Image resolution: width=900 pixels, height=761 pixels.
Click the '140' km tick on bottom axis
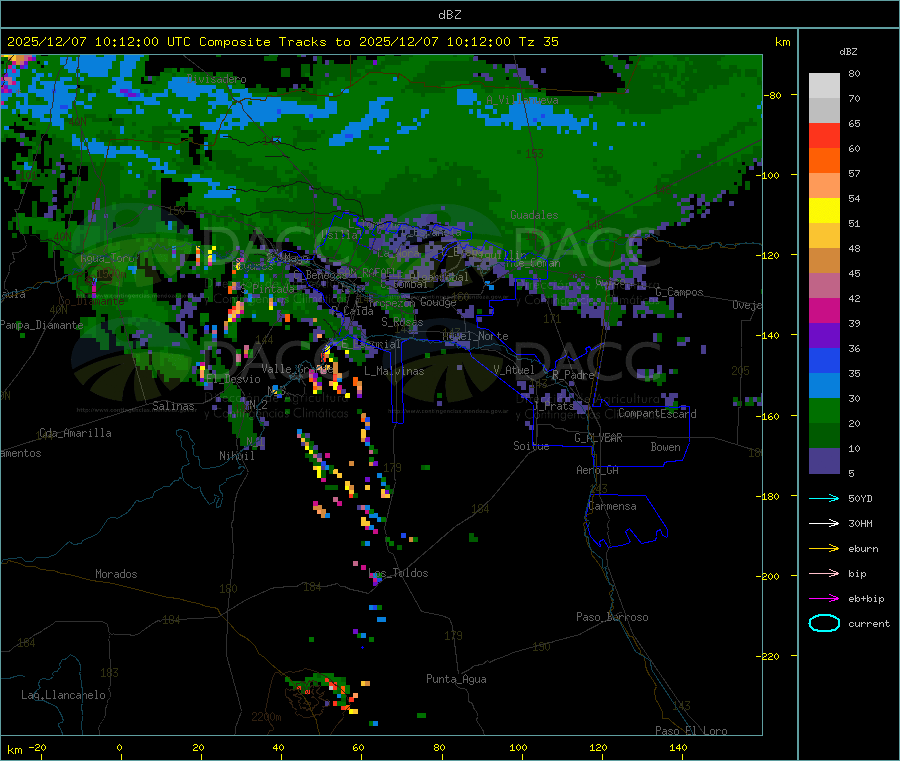coord(678,747)
